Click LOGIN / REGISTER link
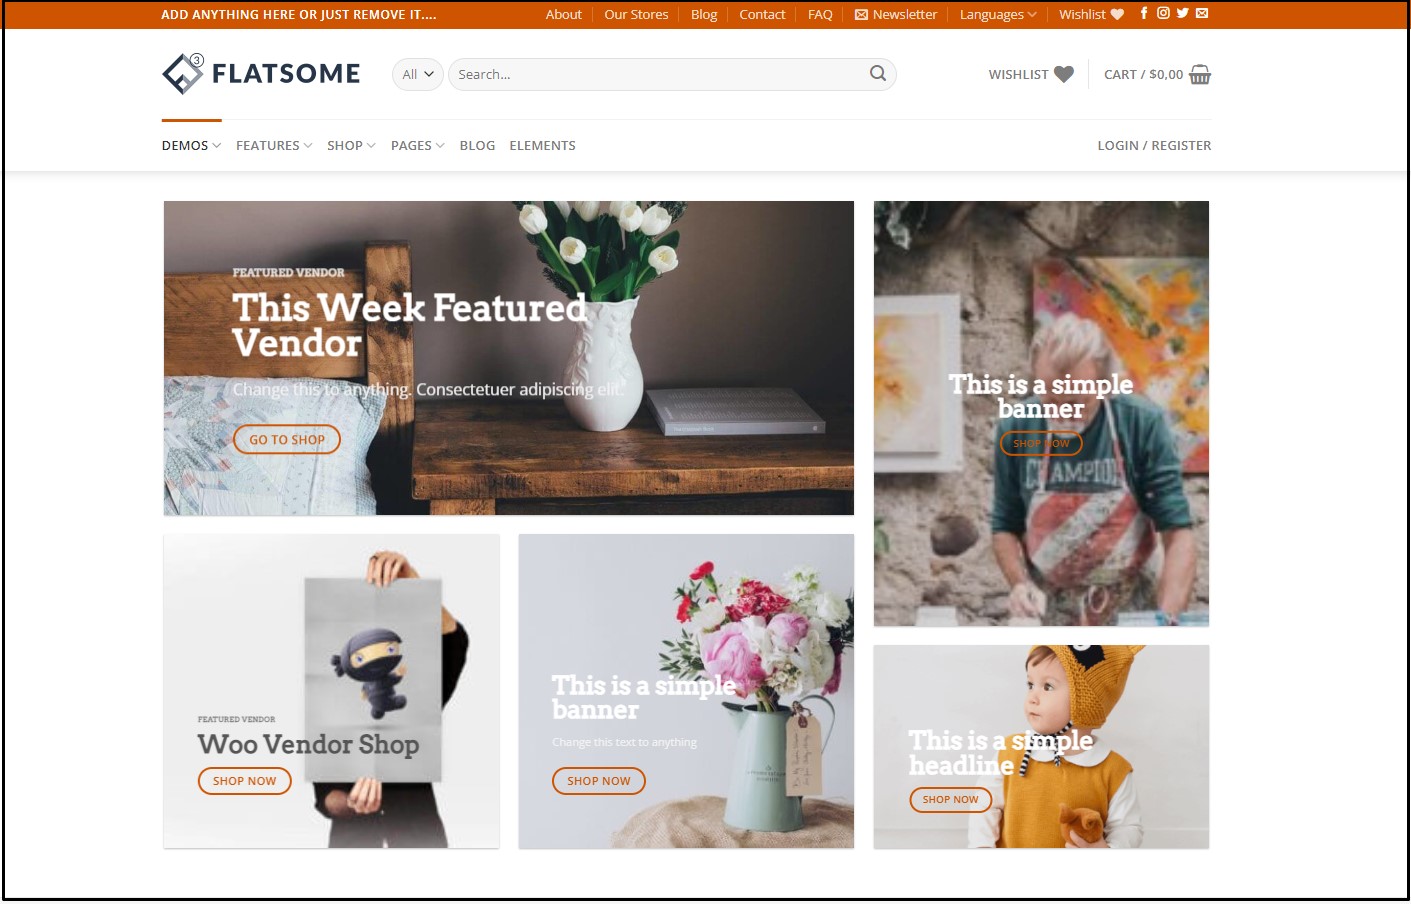The height and width of the screenshot is (904, 1411). tap(1154, 145)
